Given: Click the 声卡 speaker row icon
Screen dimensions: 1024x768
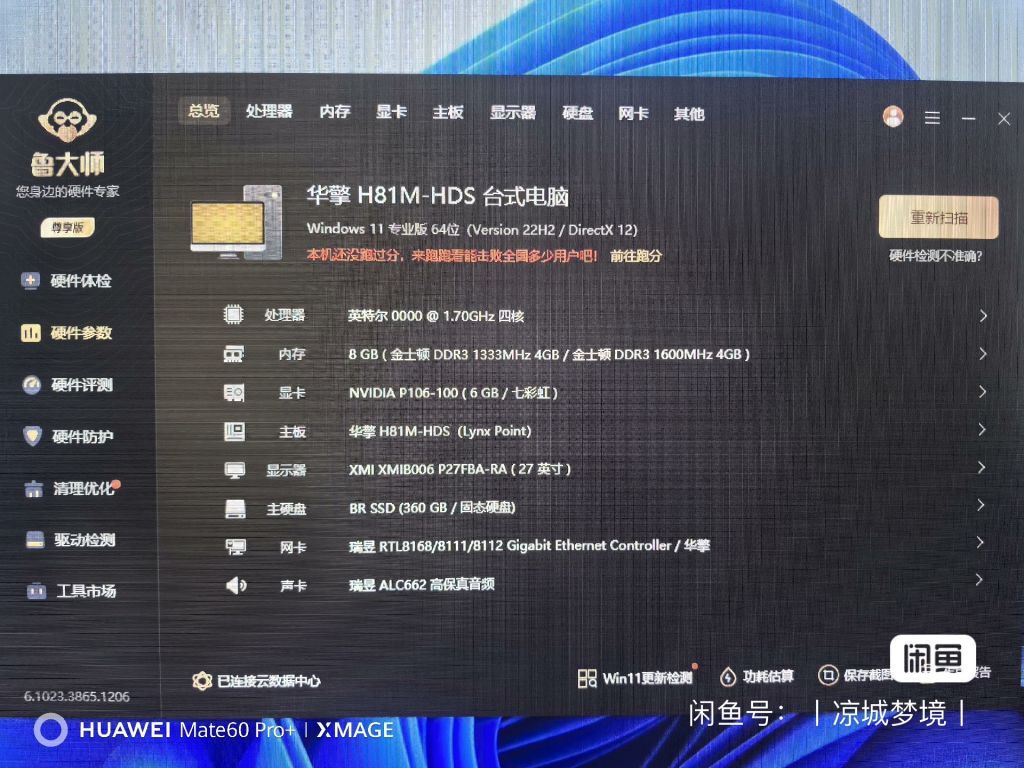Looking at the screenshot, I should 236,585.
